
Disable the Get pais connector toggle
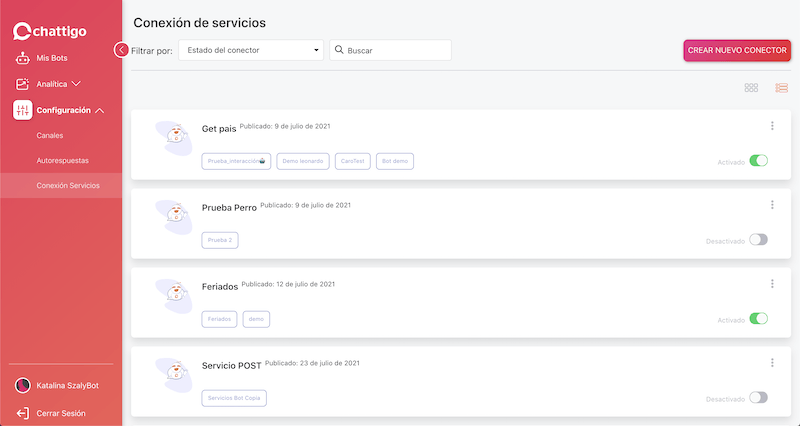click(758, 161)
